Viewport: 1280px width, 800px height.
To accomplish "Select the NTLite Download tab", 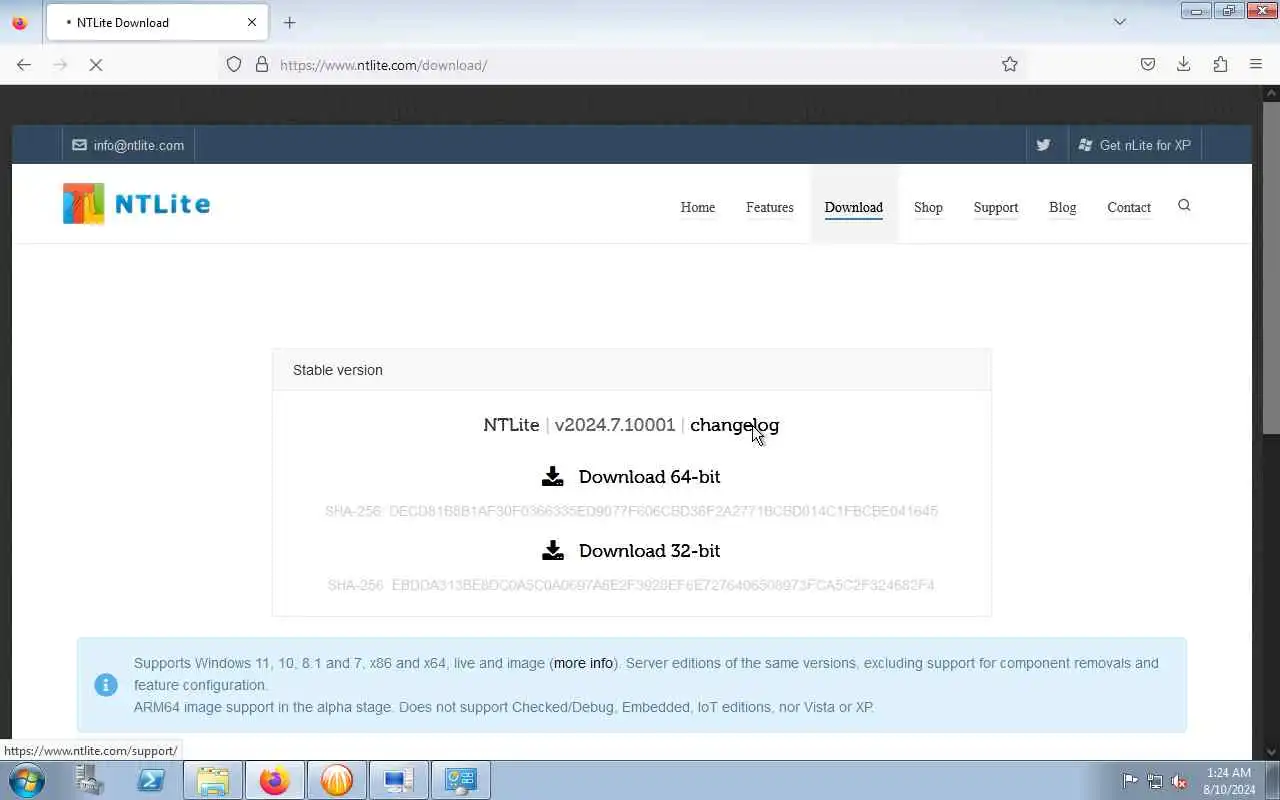I will click(x=157, y=22).
